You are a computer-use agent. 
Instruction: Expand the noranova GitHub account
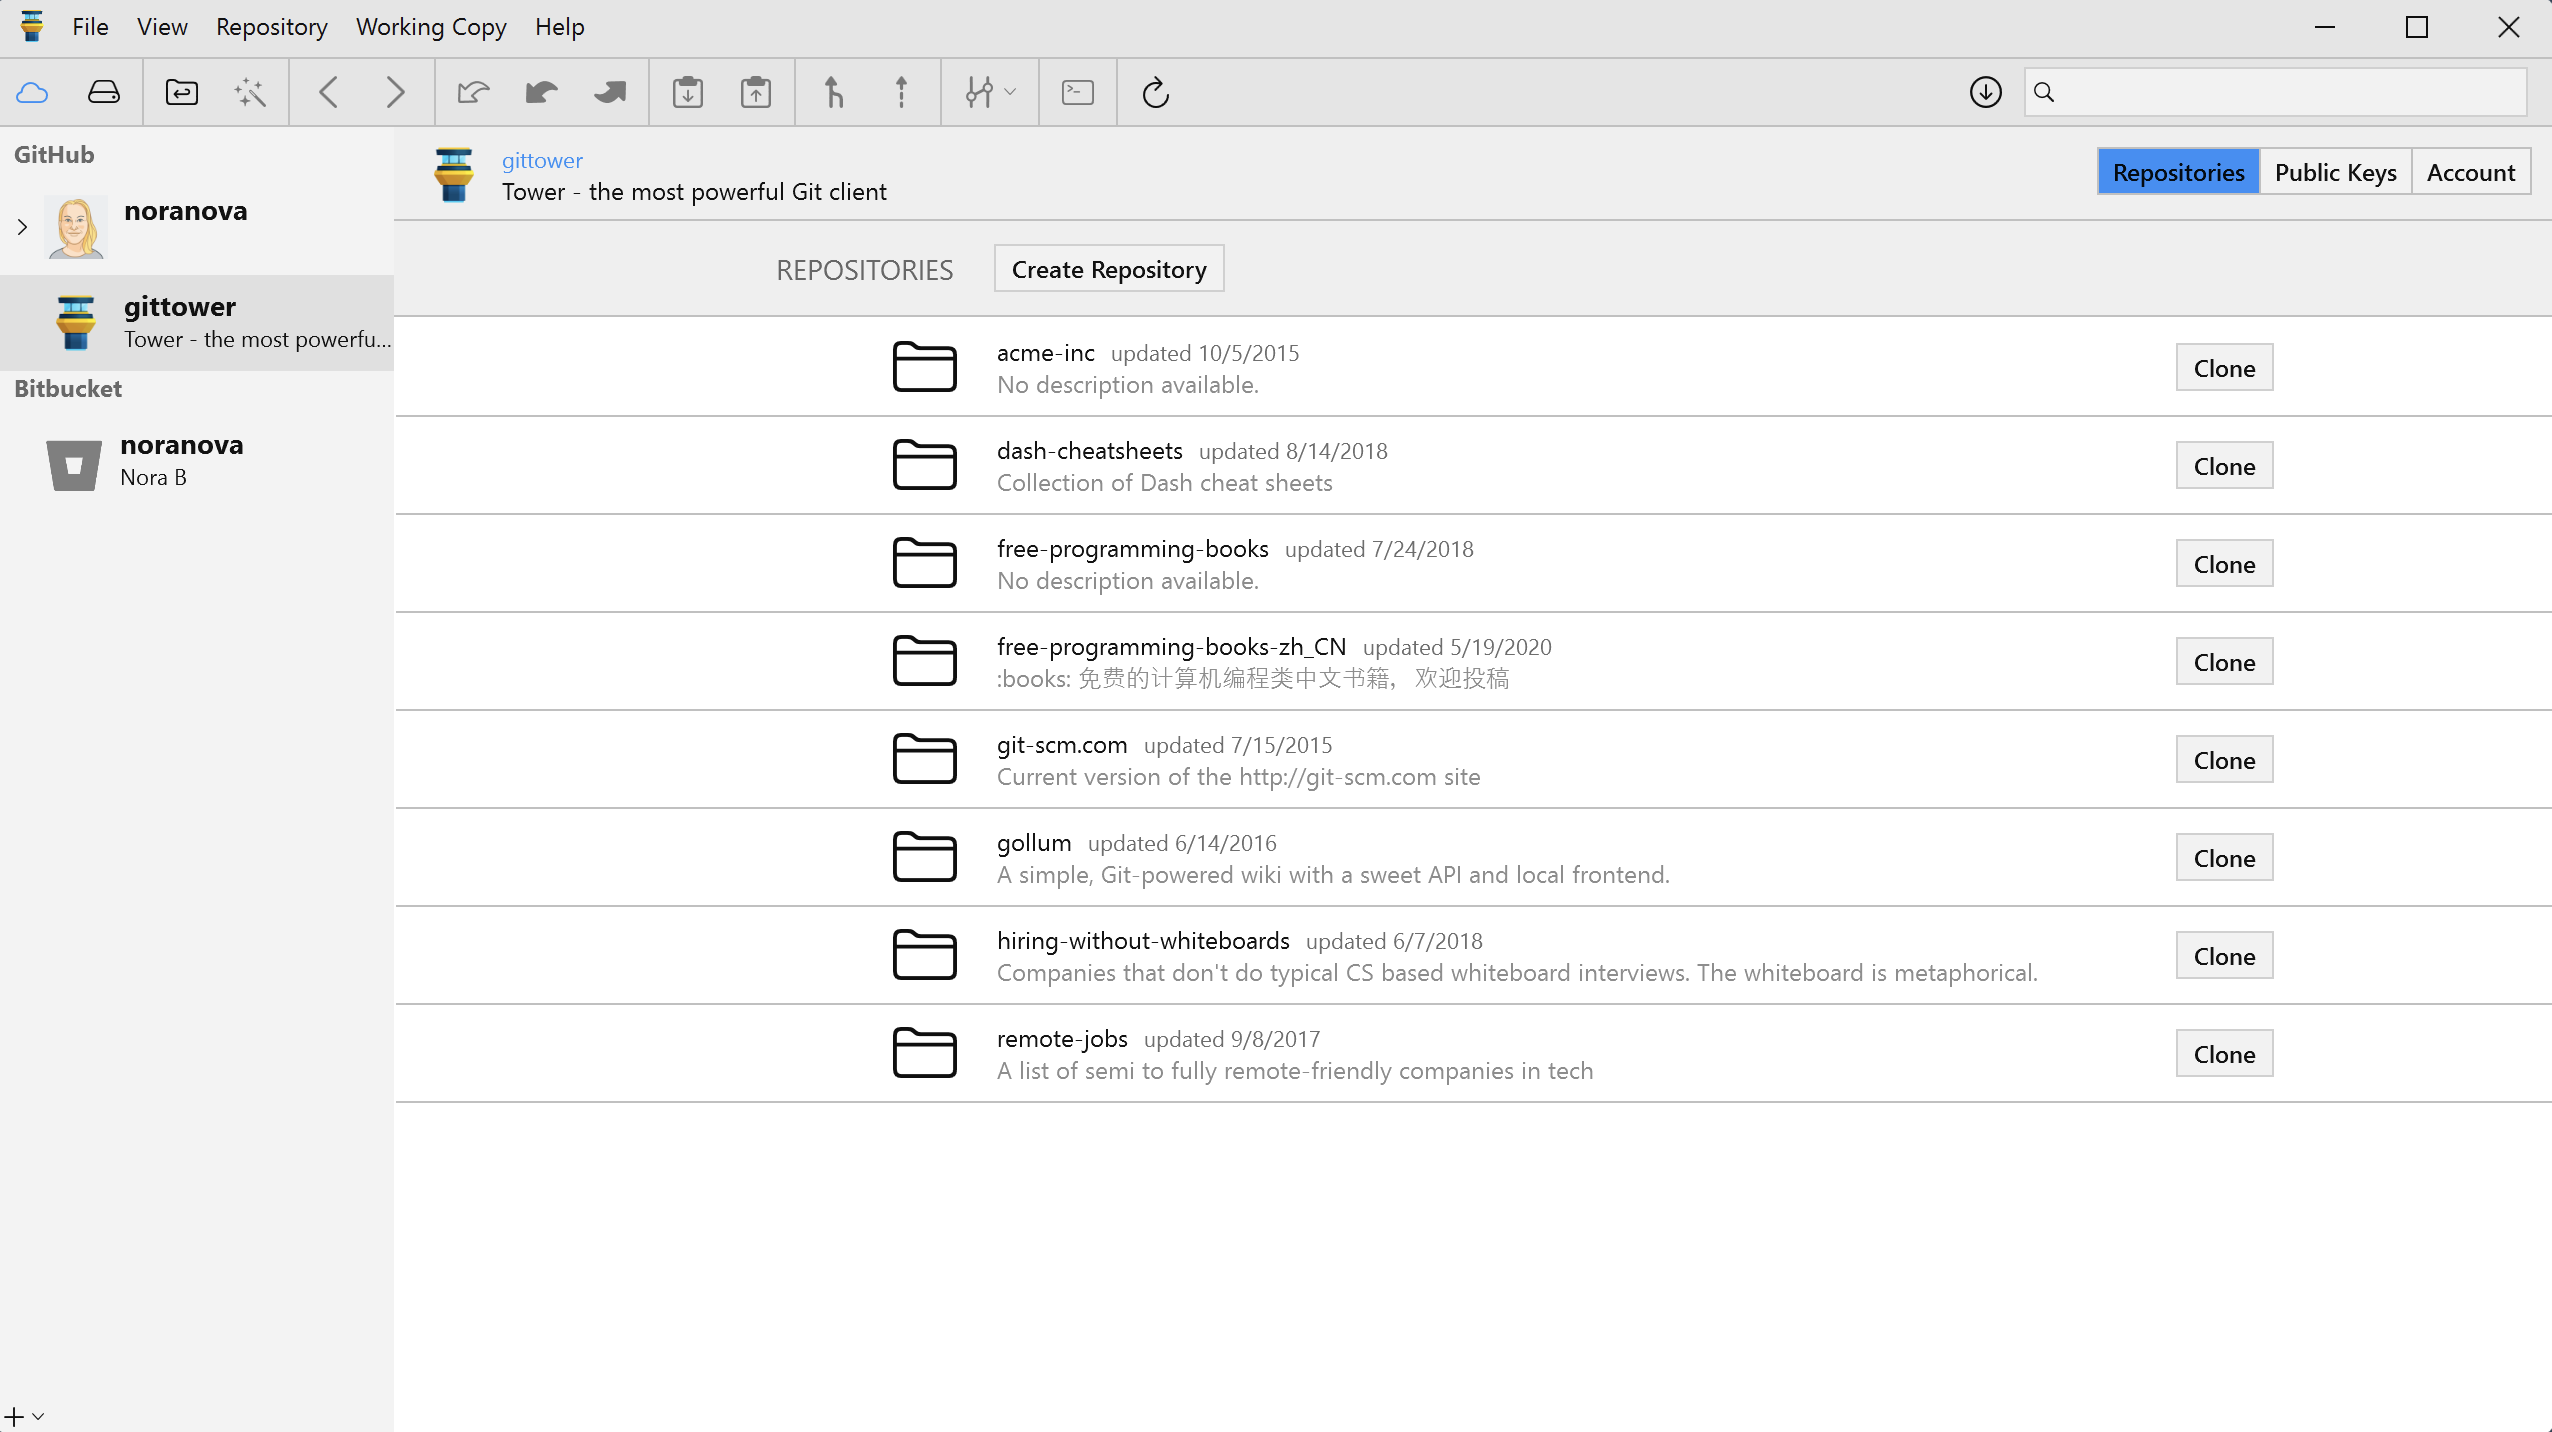point(22,227)
